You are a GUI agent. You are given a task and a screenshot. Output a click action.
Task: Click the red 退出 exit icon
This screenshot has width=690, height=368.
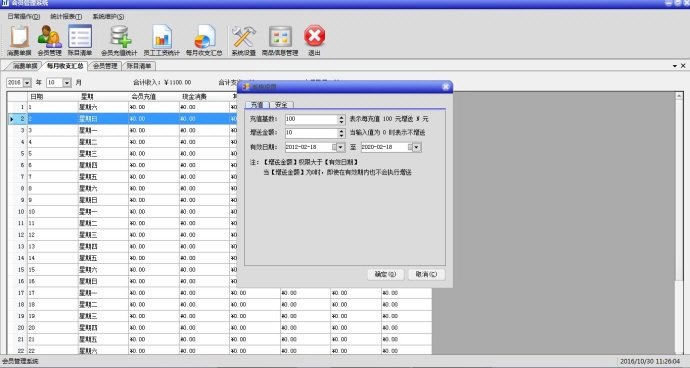(314, 40)
